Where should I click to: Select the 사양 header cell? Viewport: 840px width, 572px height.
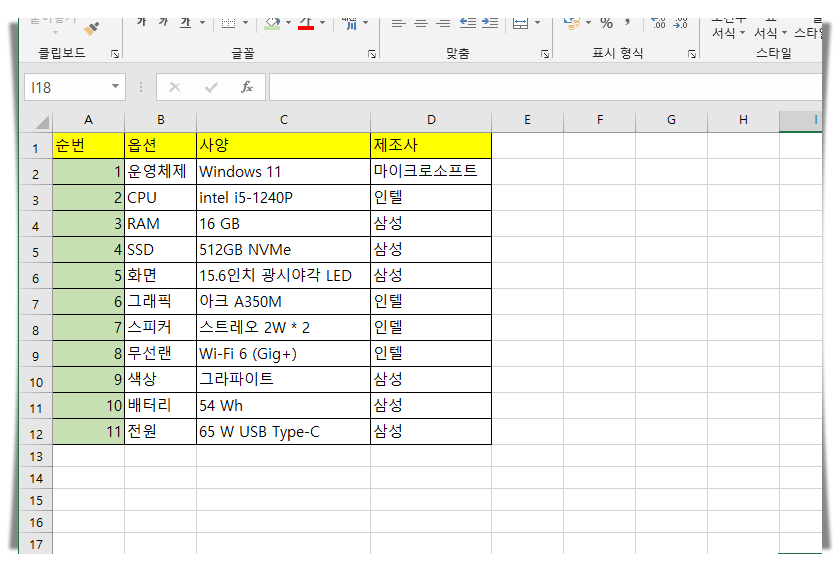(x=283, y=145)
